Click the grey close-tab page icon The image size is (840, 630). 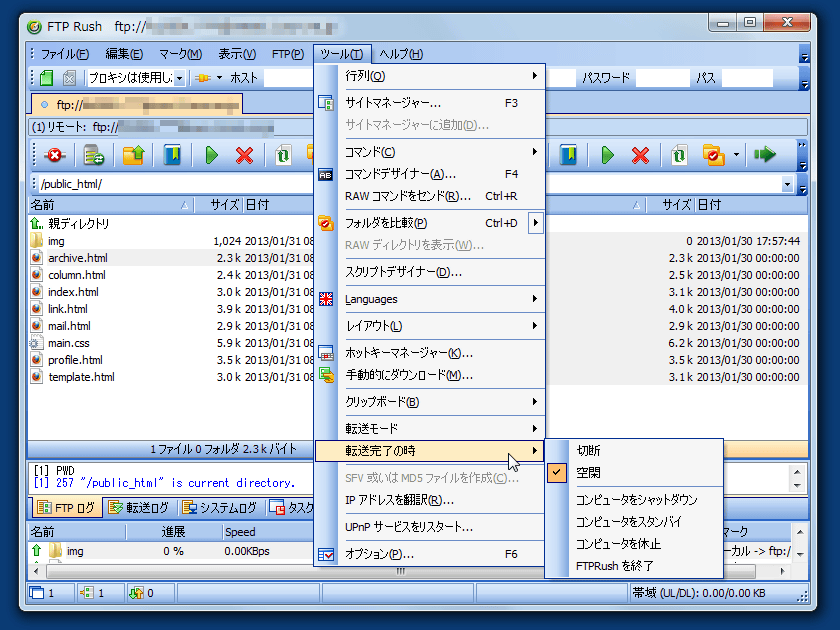69,78
